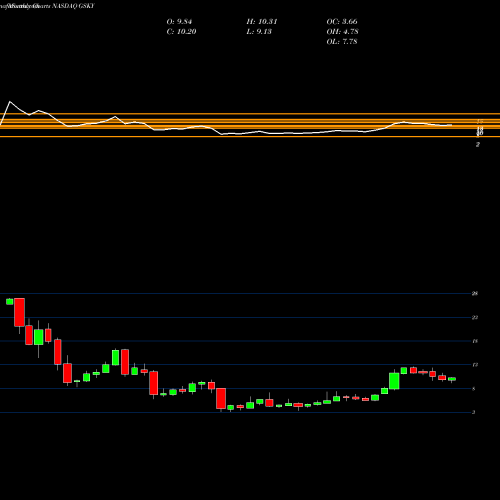Select the open price value O: 9.84

pyautogui.click(x=179, y=22)
